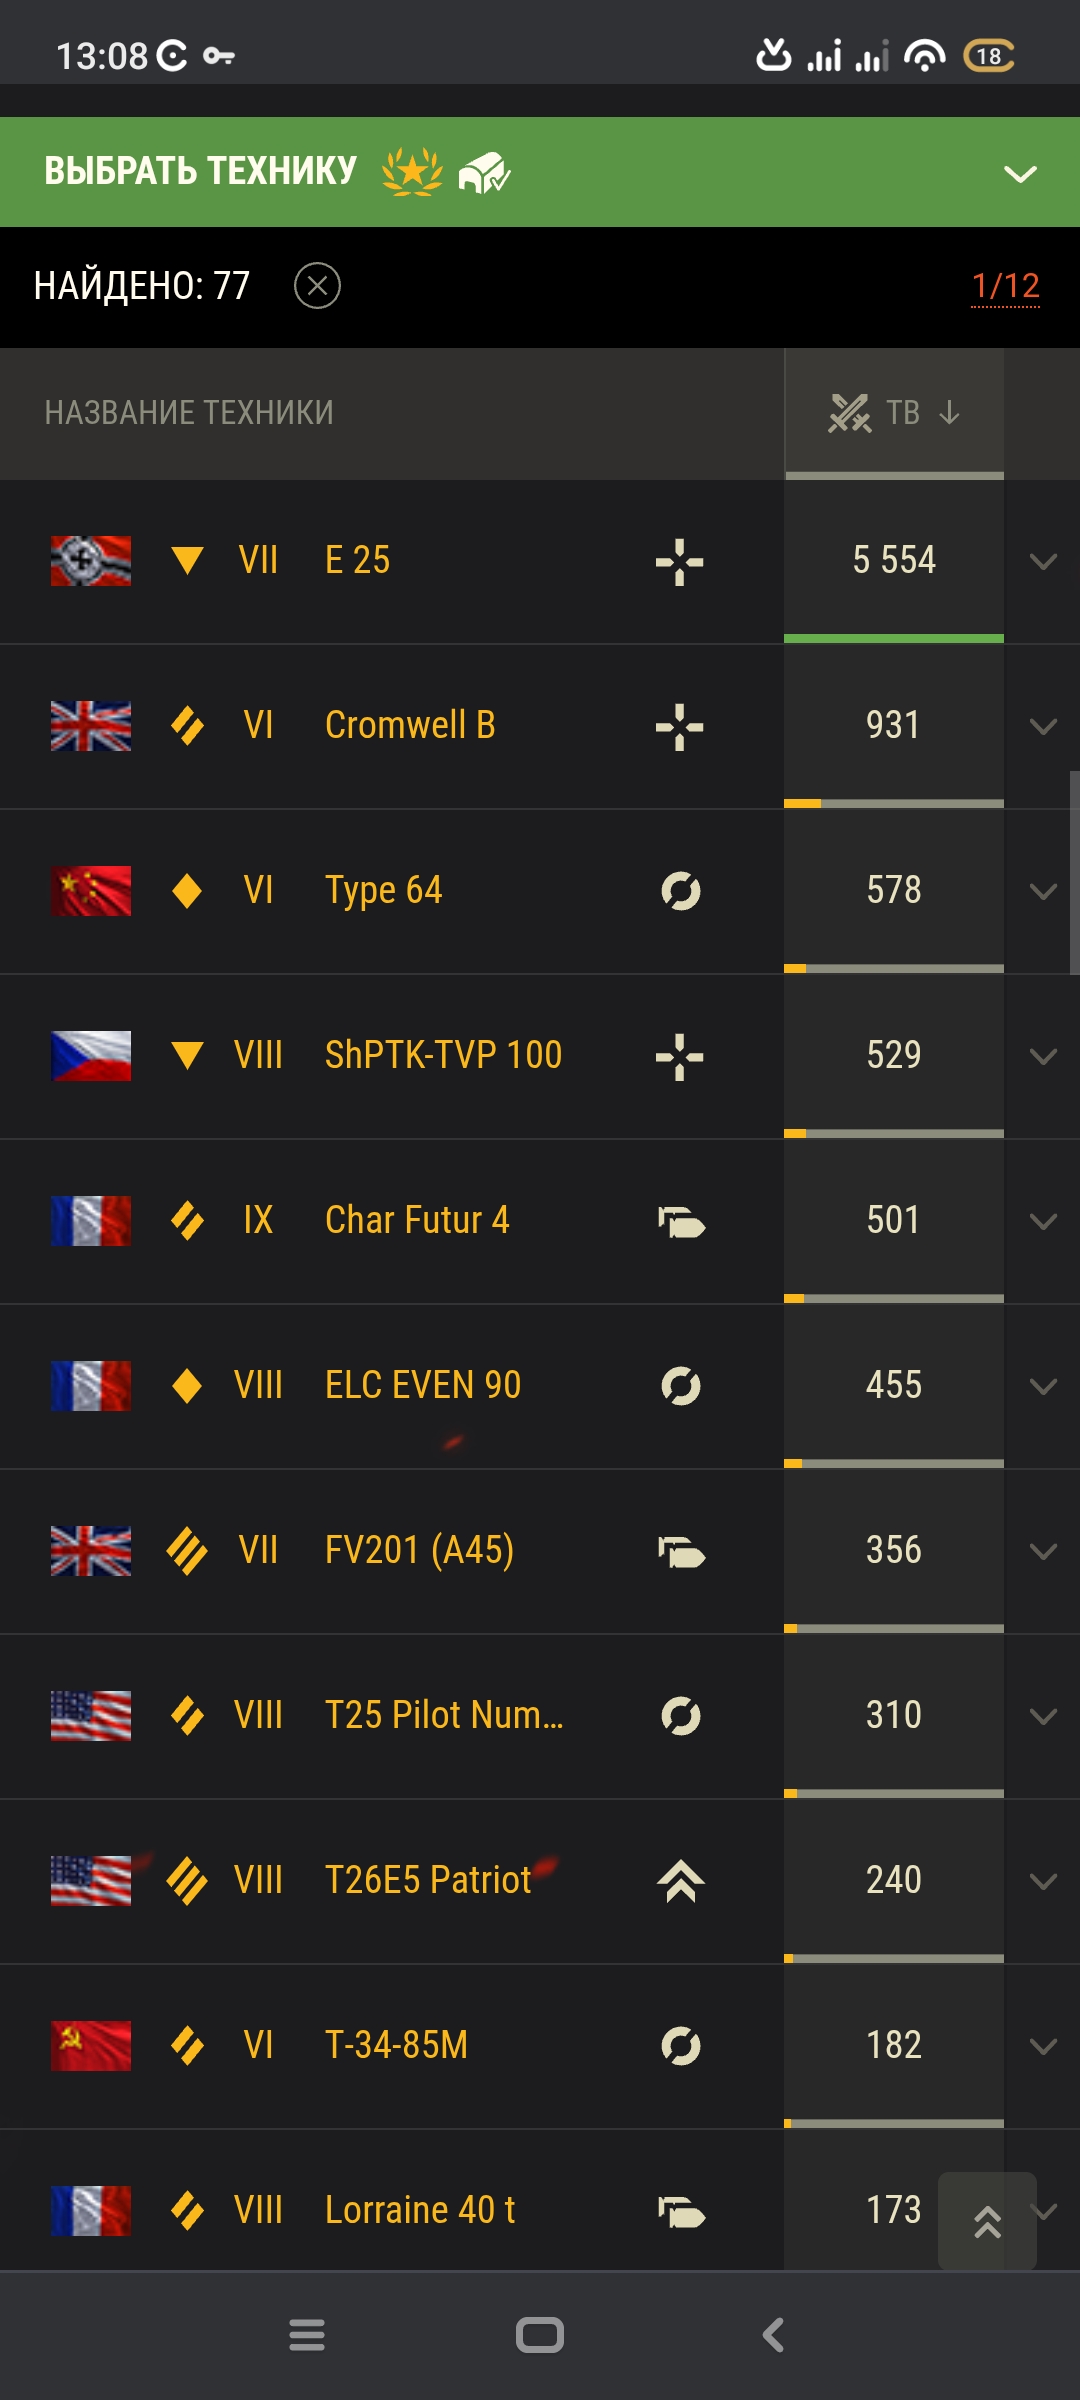Expand the Cromwell B row details

(1043, 727)
